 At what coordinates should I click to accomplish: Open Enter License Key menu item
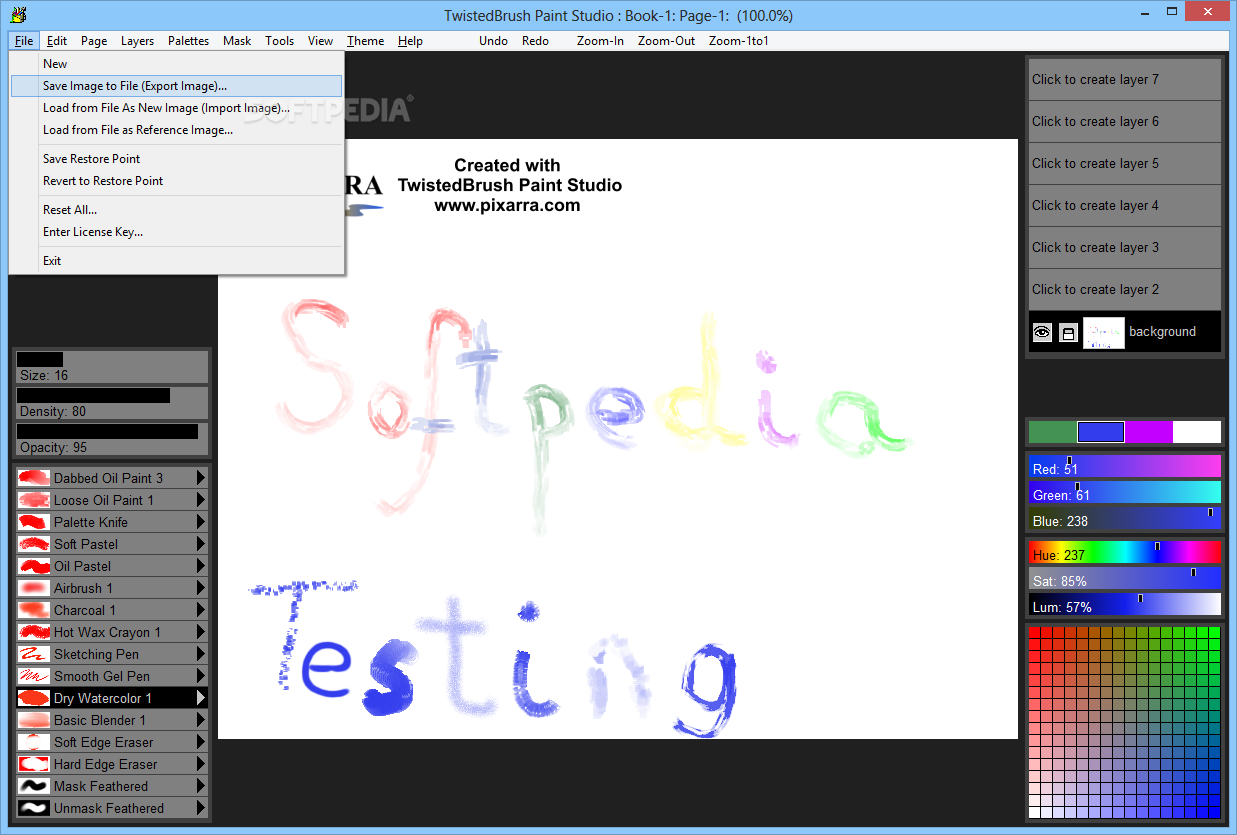pos(176,232)
